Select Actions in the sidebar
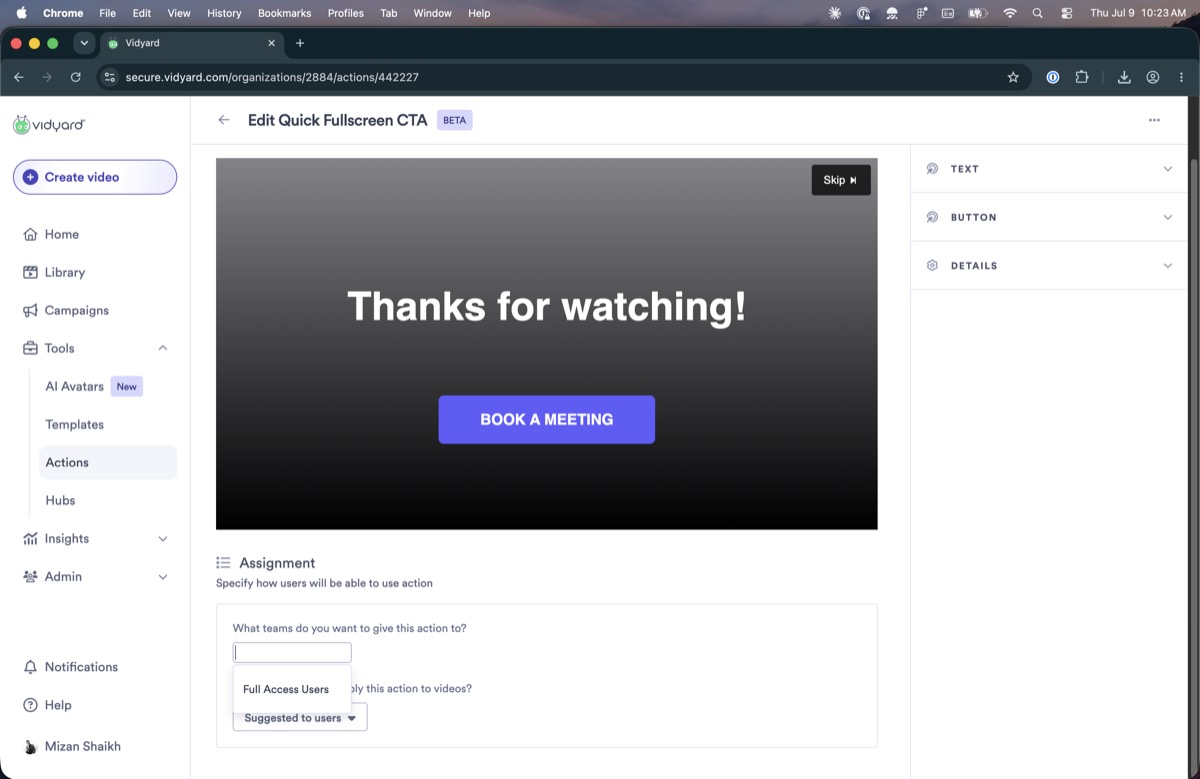Viewport: 1200px width, 779px height. [x=108, y=462]
